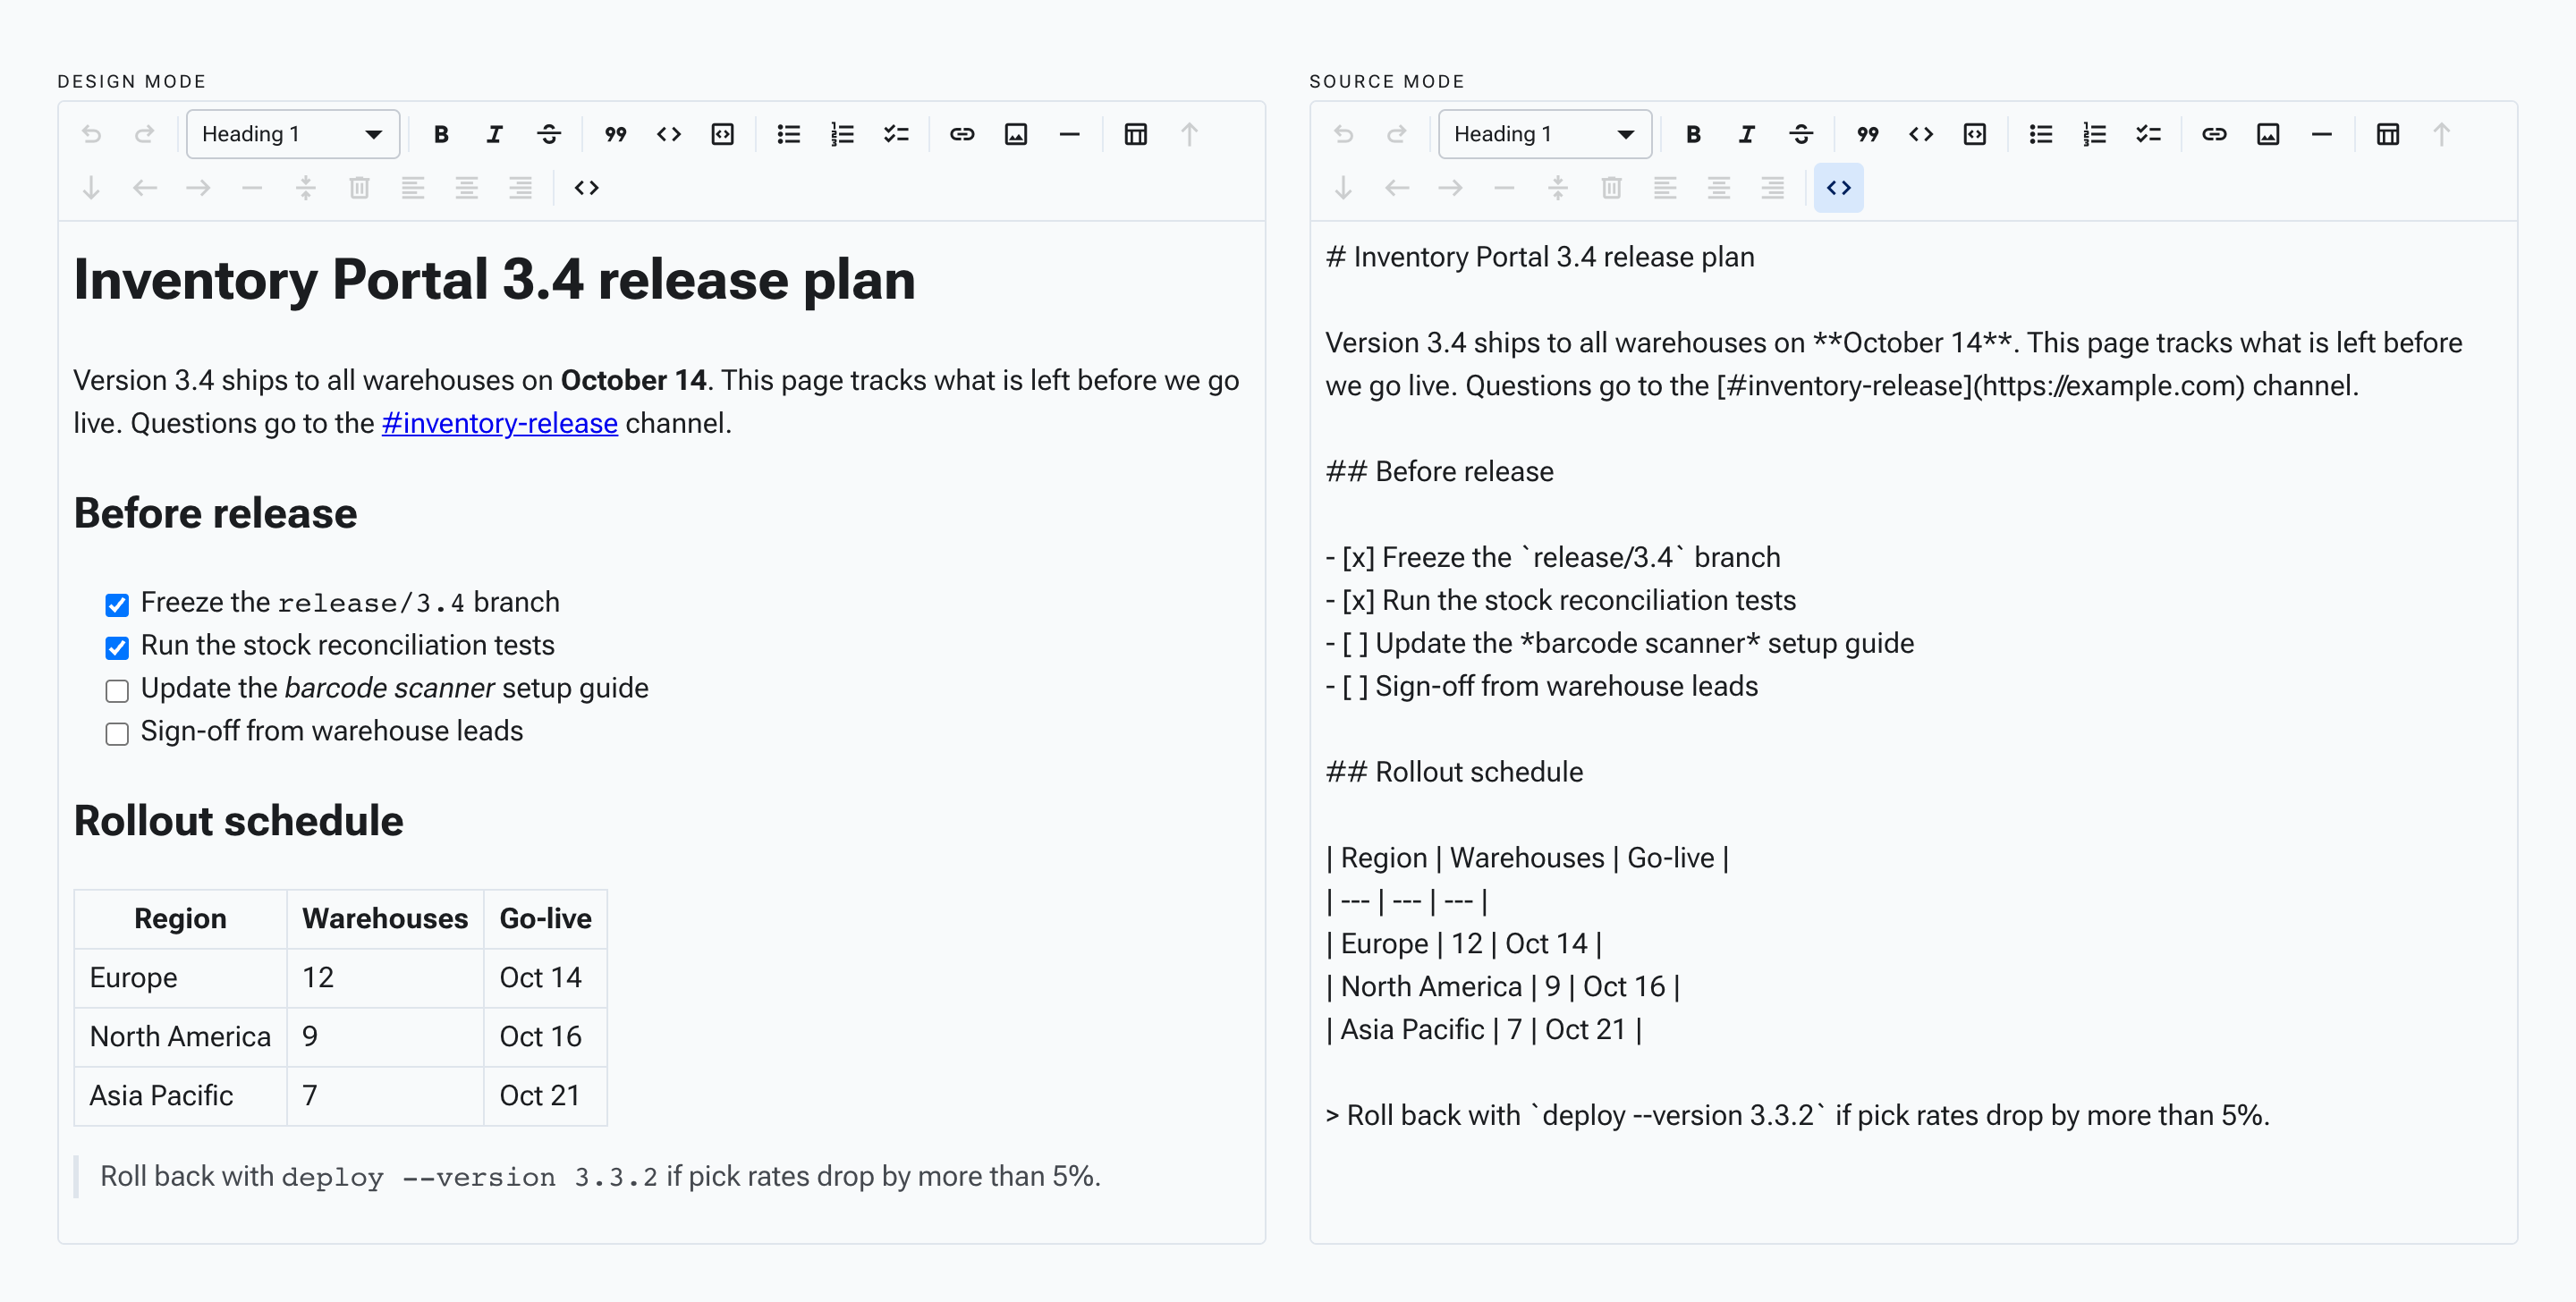The width and height of the screenshot is (2576, 1302).
Task: Click Undo in Design Mode toolbar
Action: pyautogui.click(x=91, y=134)
